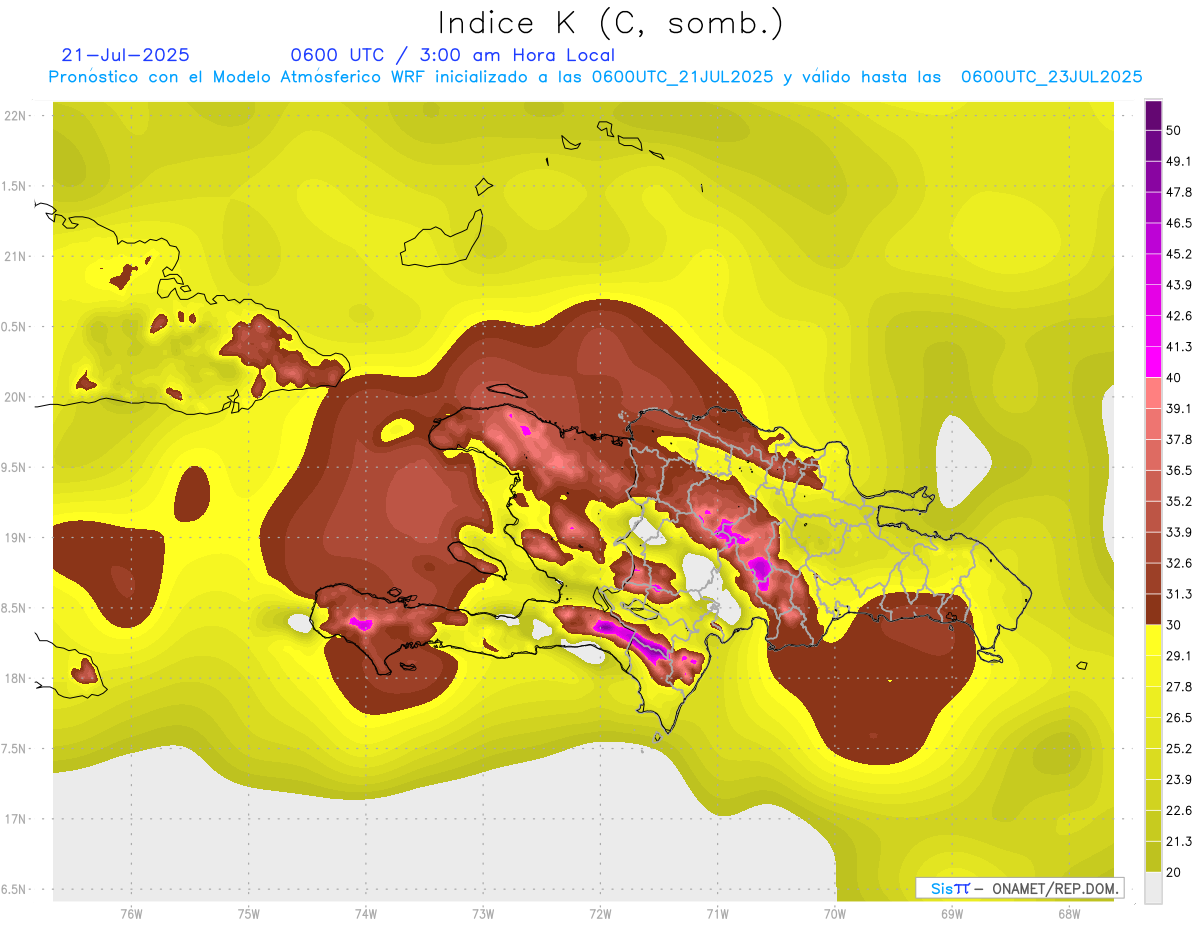Click the '9.5N' latitude label

click(x=15, y=468)
